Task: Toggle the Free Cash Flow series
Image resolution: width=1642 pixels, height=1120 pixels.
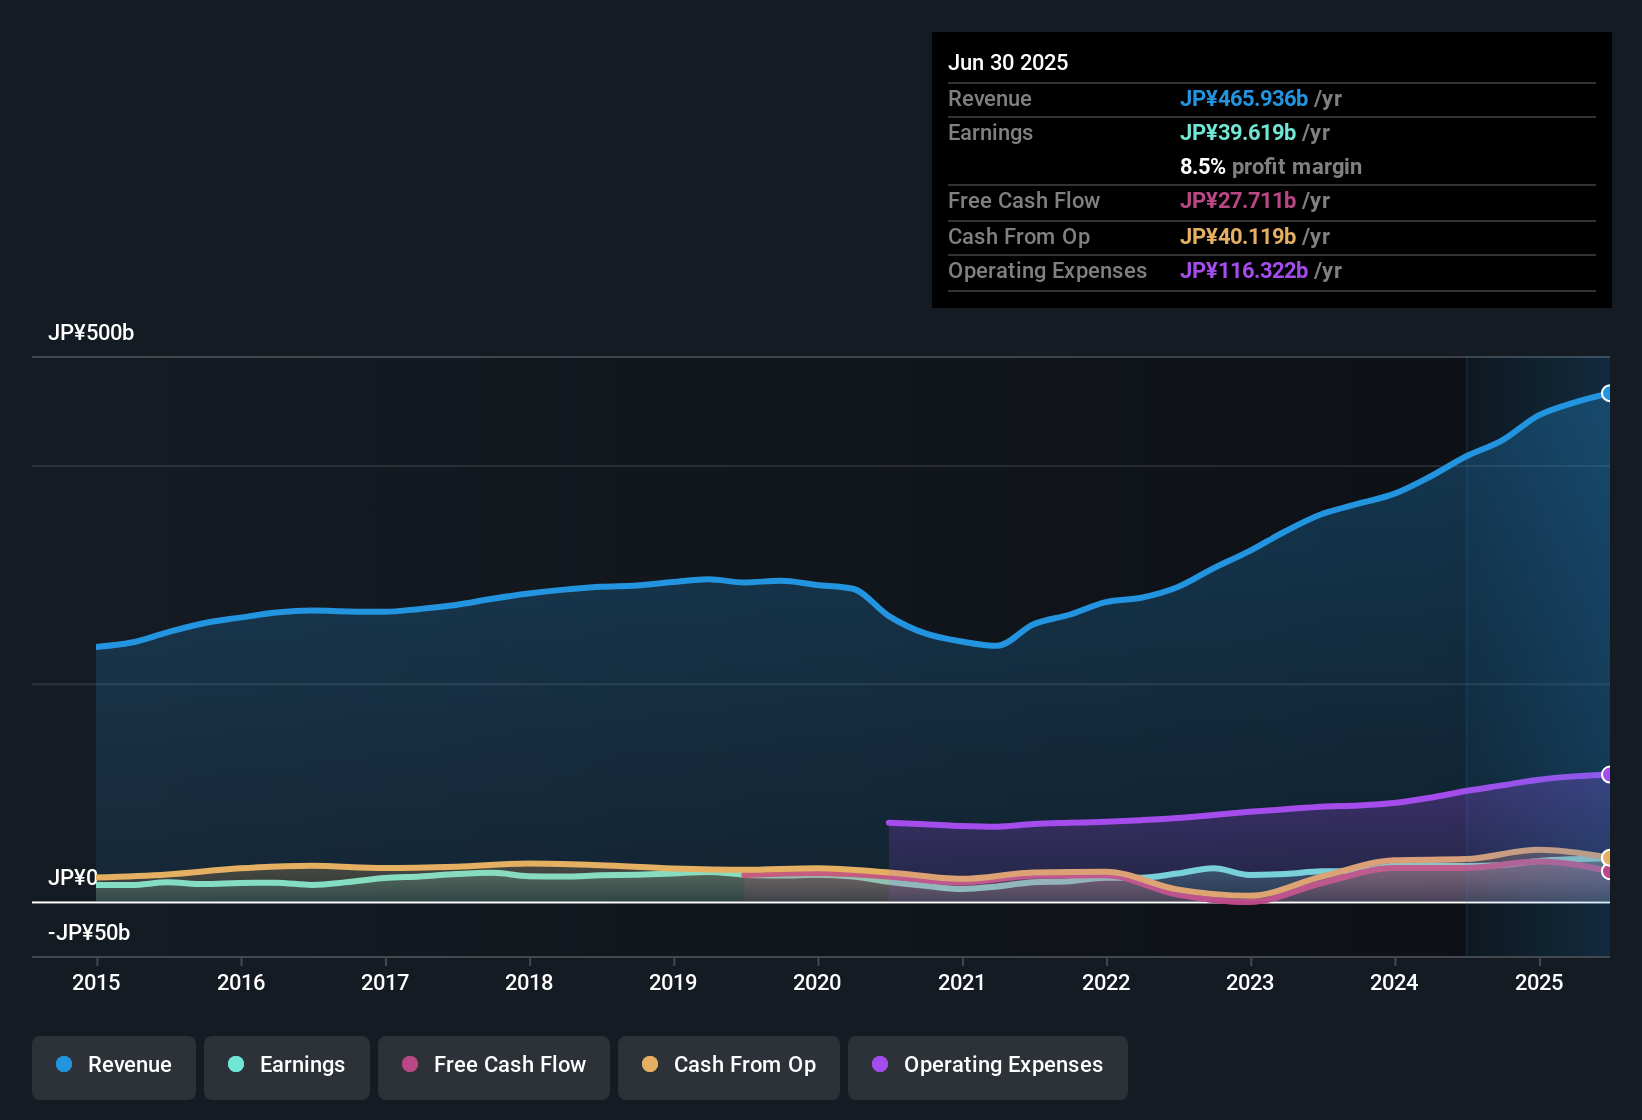Action: (x=494, y=1065)
